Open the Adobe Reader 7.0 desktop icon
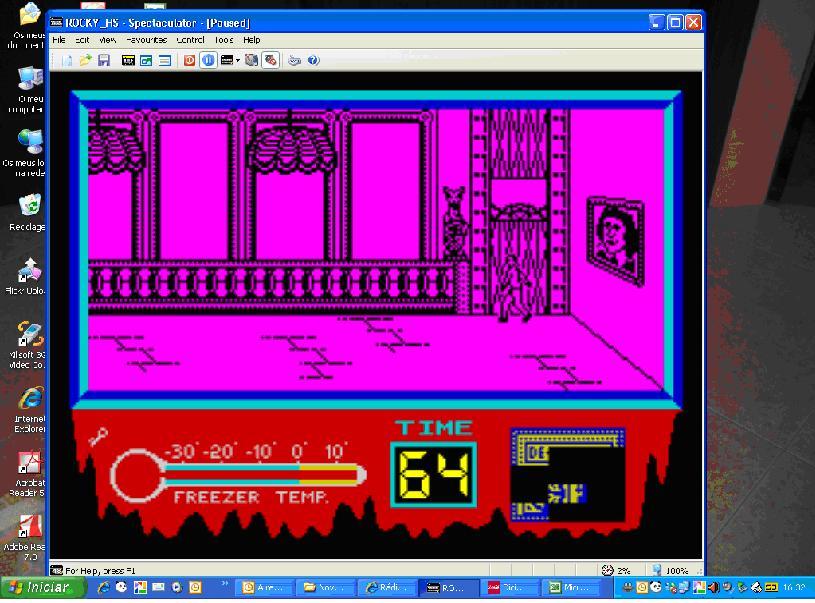 click(x=27, y=538)
